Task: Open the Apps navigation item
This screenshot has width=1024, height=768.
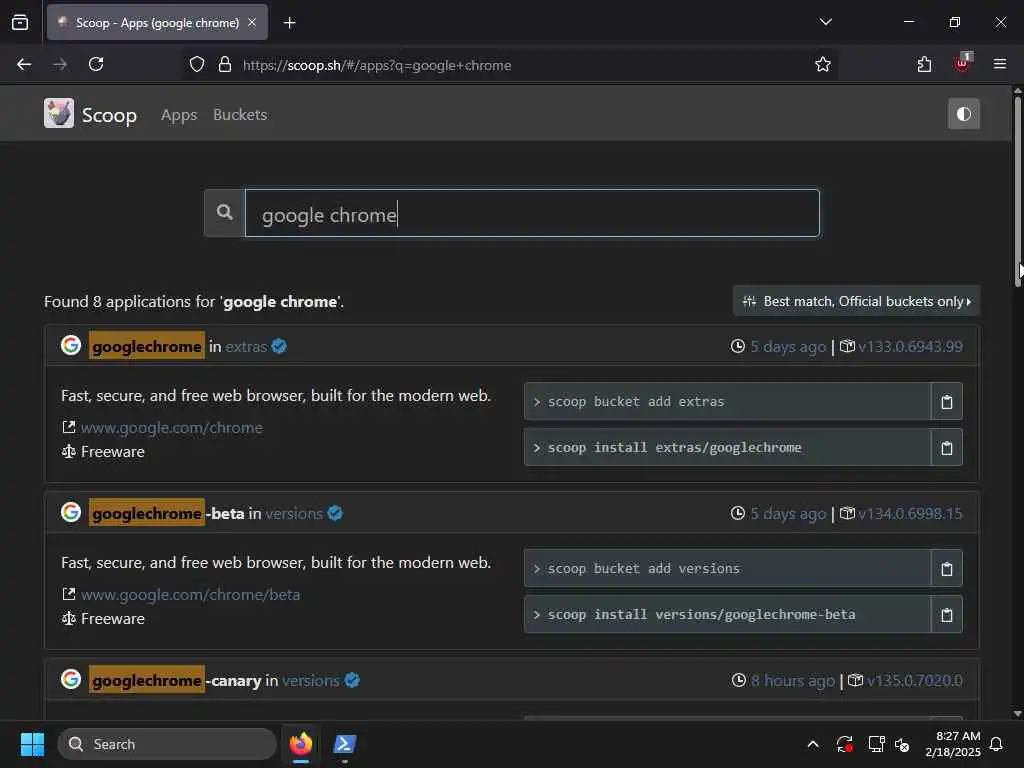Action: click(x=179, y=115)
